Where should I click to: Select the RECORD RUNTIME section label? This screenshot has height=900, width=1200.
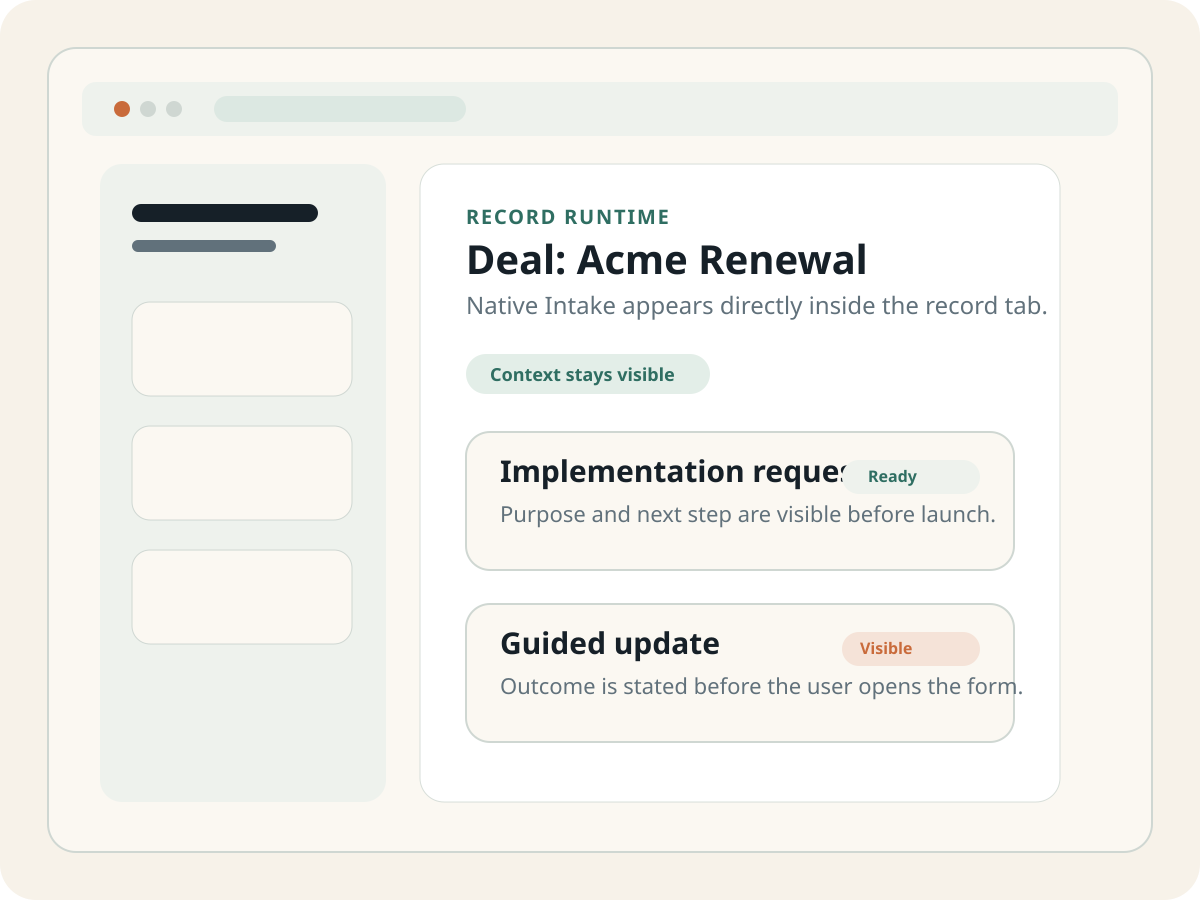567,216
